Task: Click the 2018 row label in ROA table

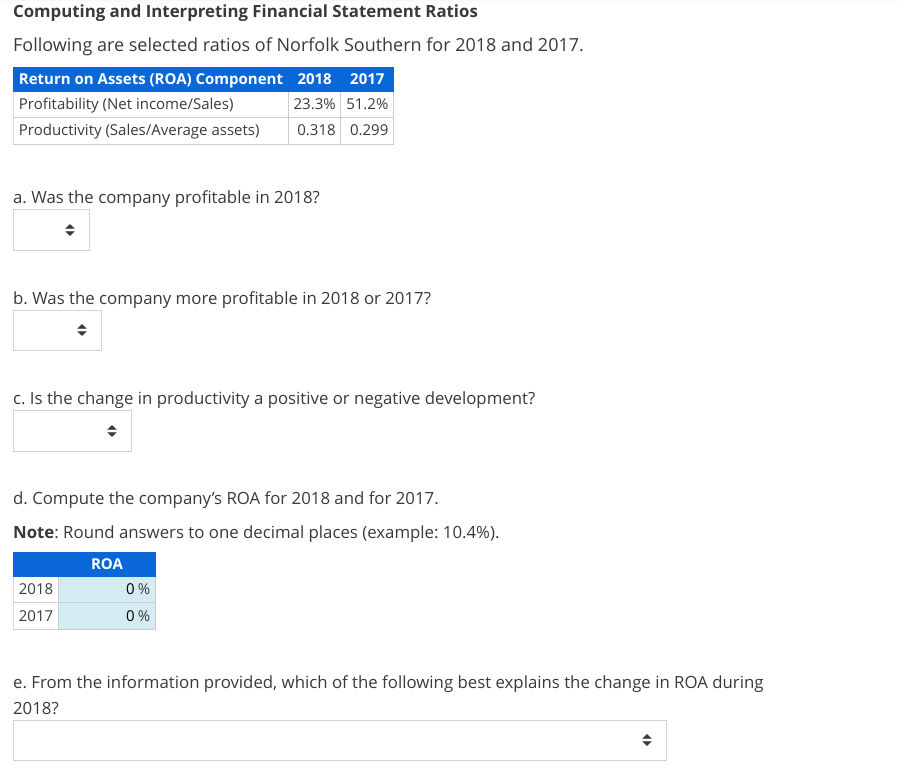Action: click(x=35, y=589)
